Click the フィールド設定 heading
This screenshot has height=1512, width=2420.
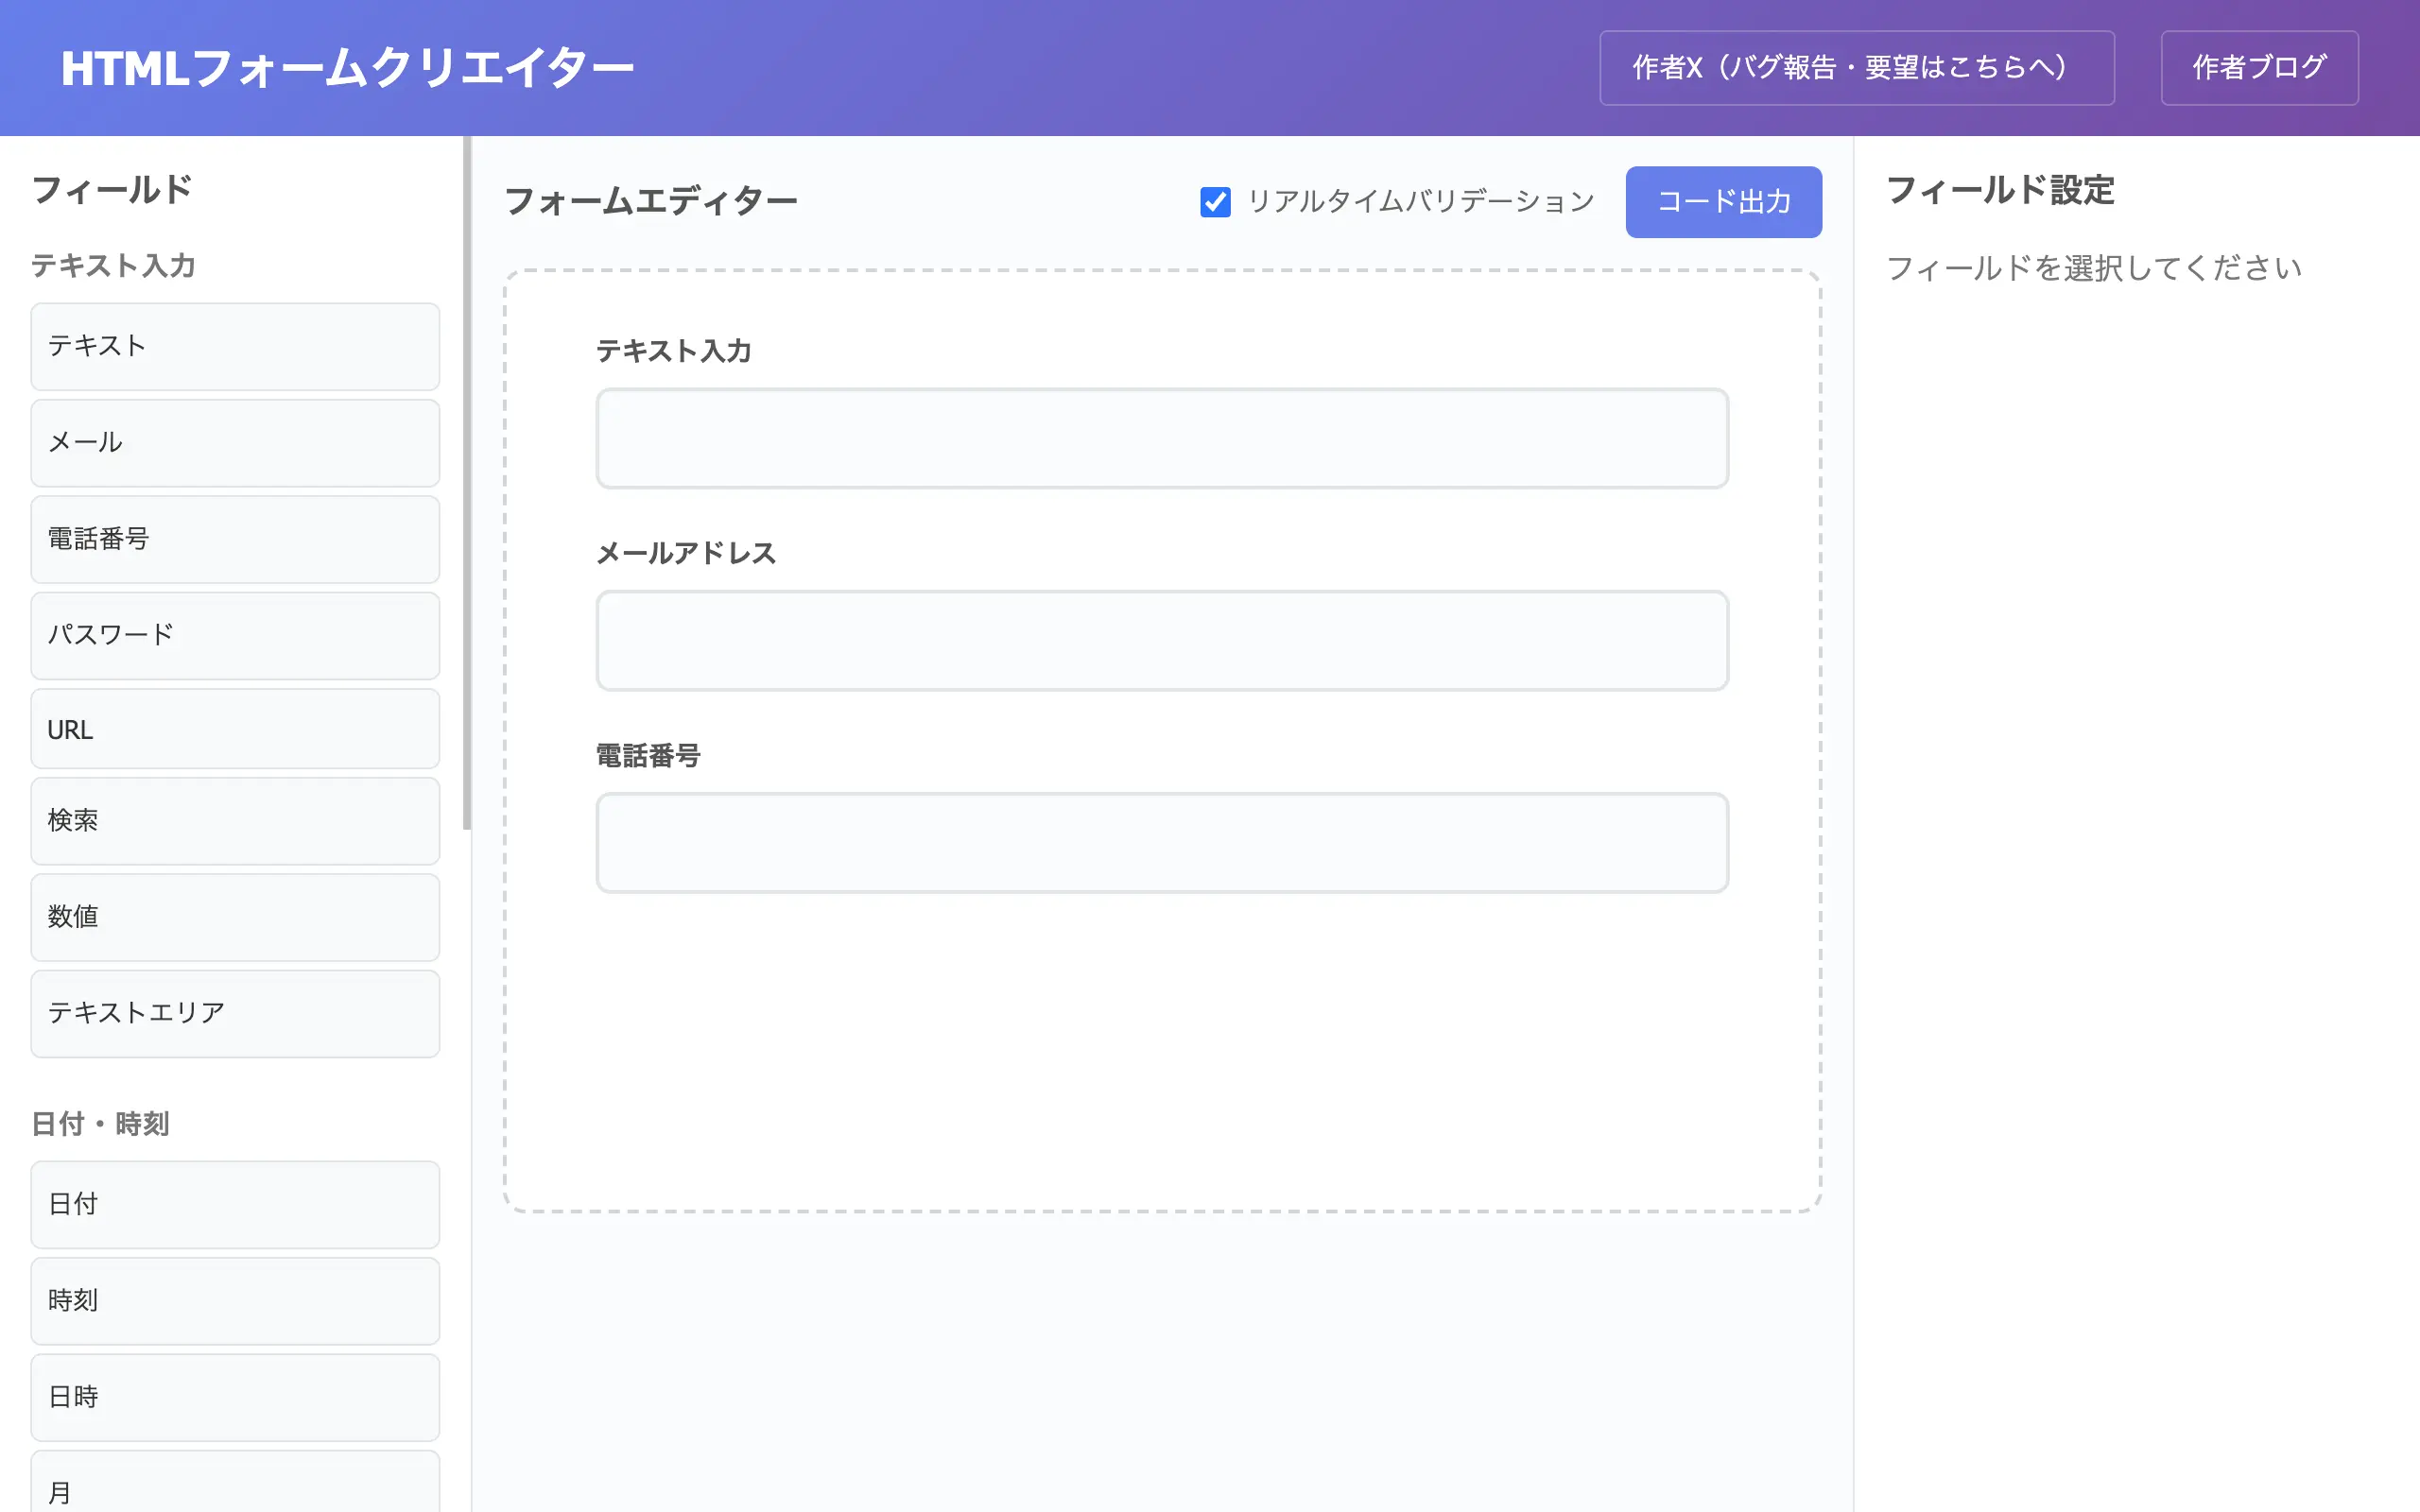tap(2000, 190)
